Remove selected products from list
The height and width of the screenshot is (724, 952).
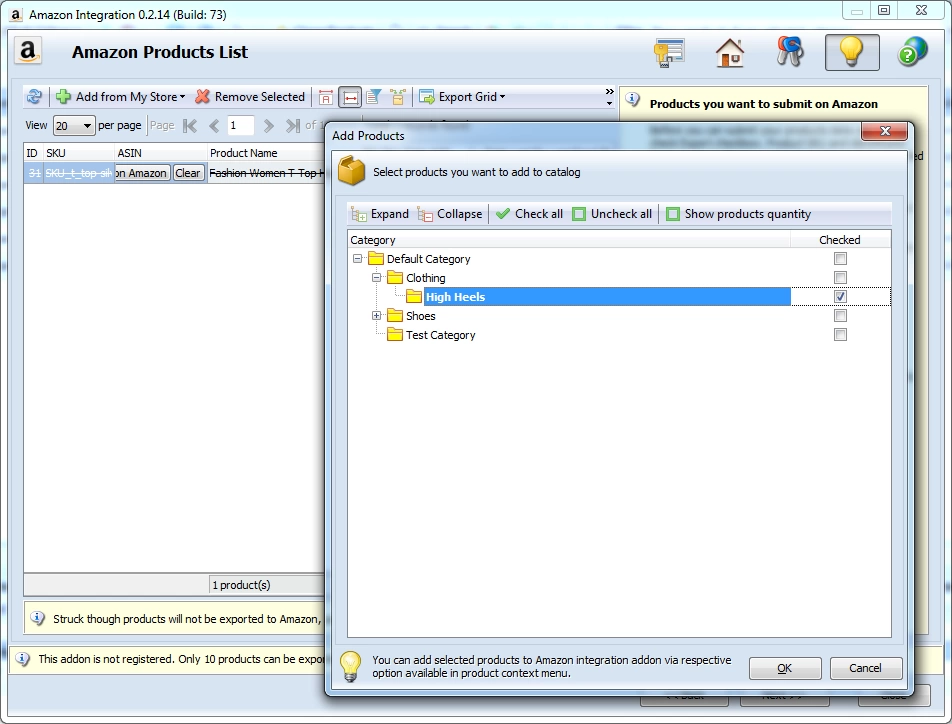250,97
